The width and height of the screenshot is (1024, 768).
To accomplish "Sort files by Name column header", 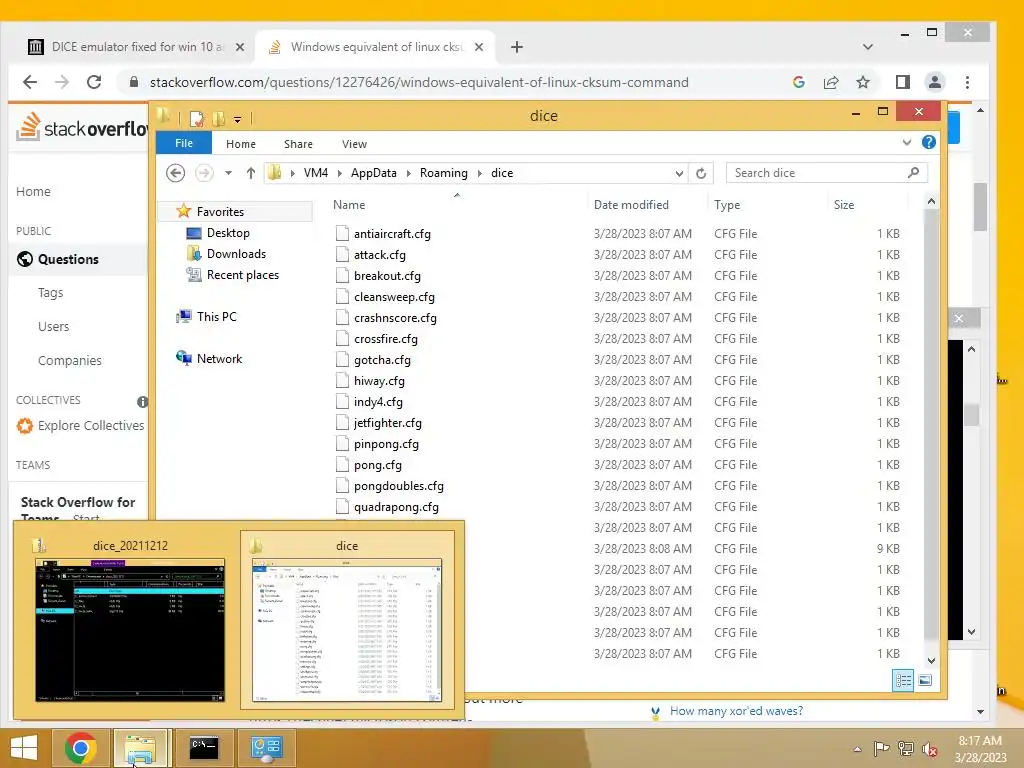I will (349, 205).
